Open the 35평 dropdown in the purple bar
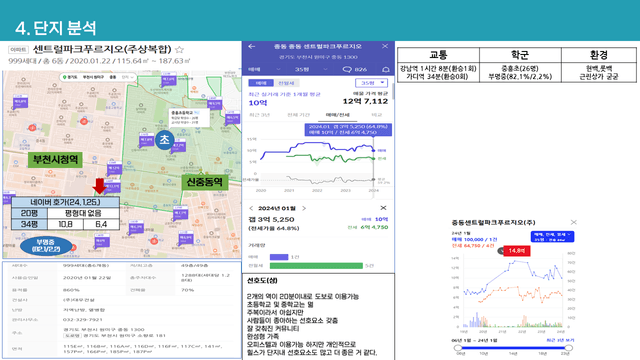 [x=311, y=69]
